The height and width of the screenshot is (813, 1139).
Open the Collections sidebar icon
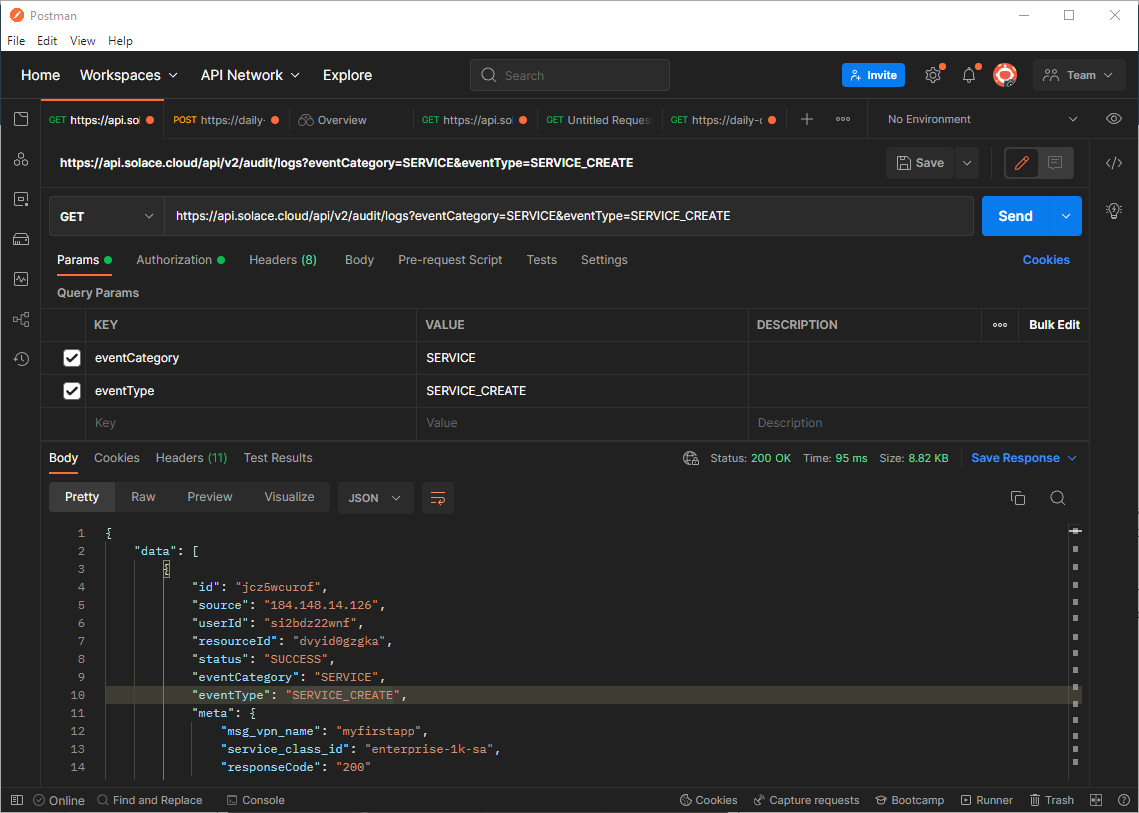pyautogui.click(x=21, y=119)
